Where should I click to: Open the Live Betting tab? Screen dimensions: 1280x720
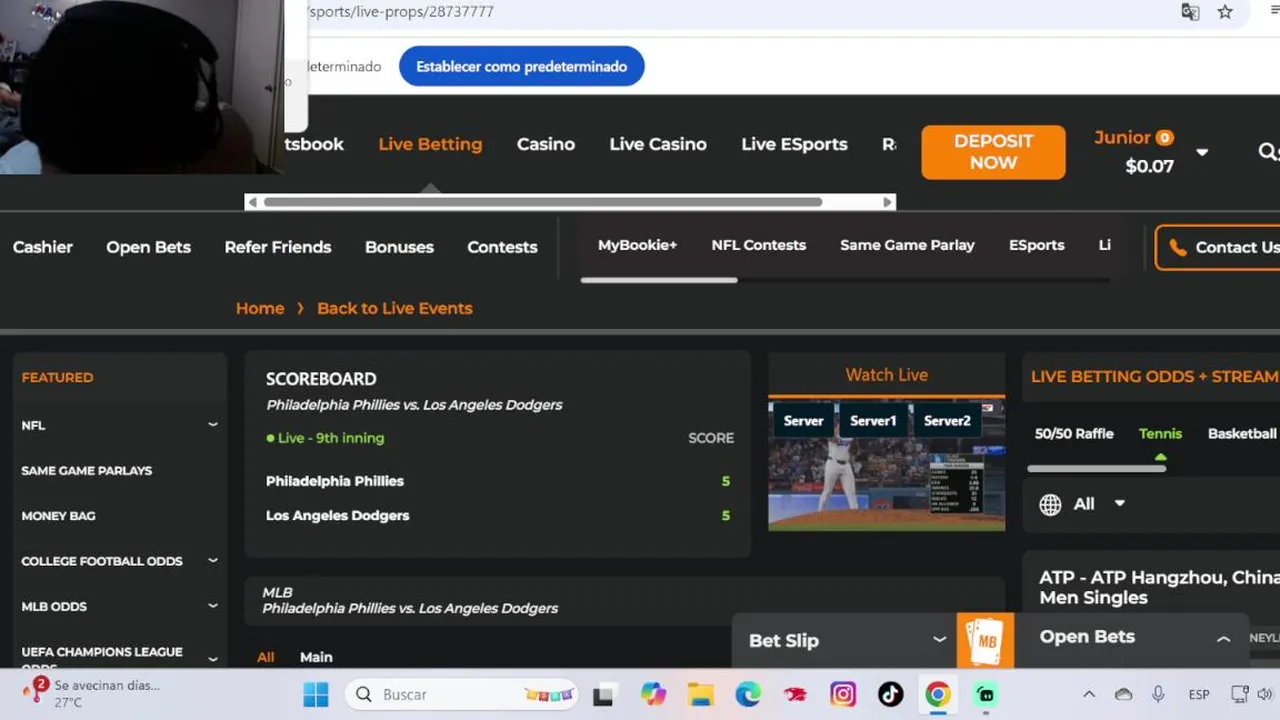coord(430,144)
